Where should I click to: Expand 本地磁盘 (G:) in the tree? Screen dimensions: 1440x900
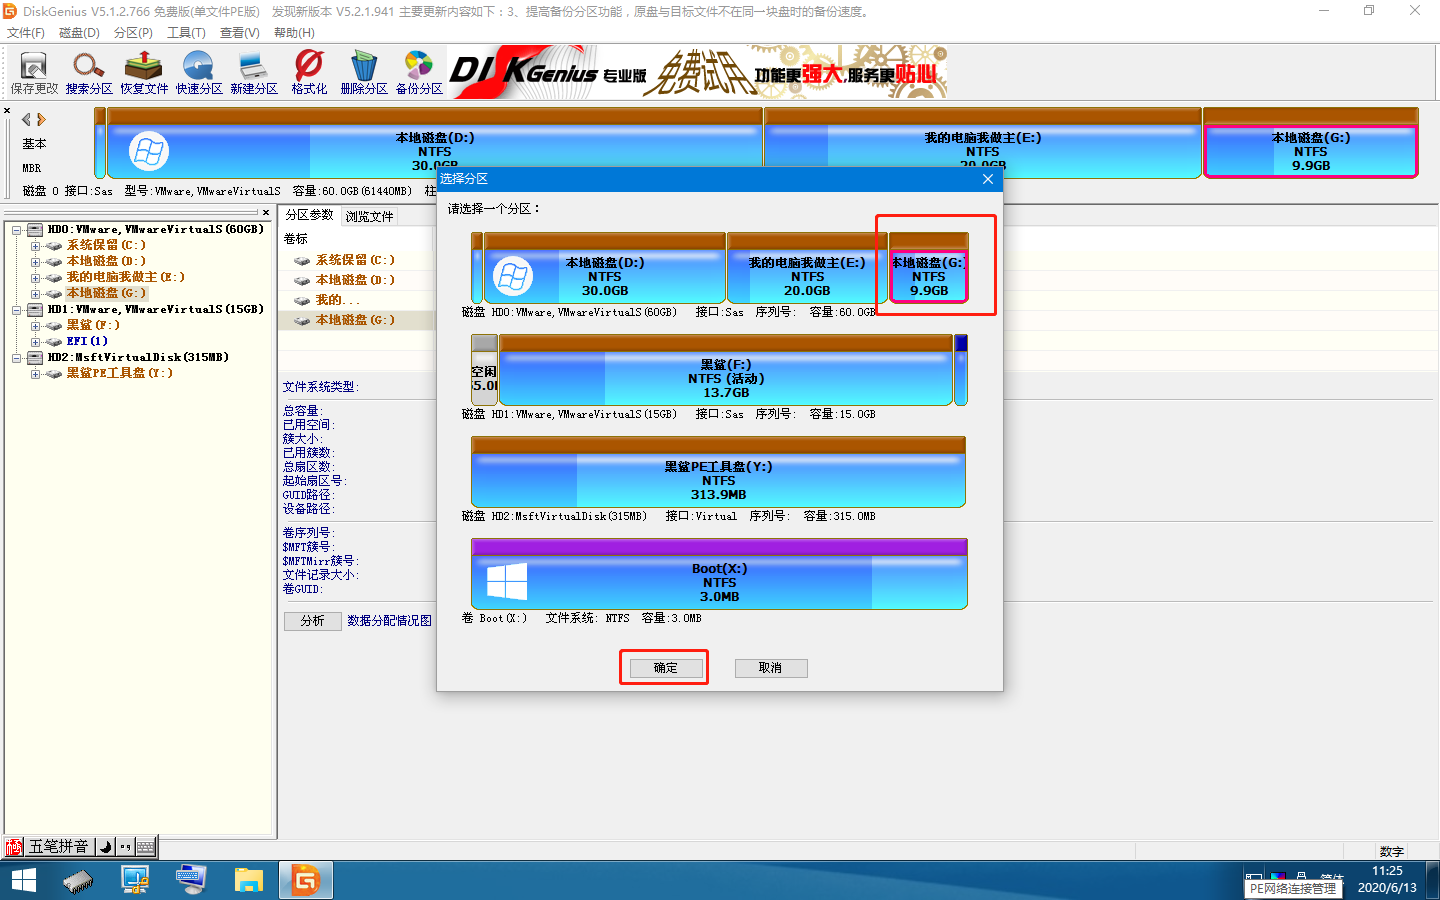35,294
